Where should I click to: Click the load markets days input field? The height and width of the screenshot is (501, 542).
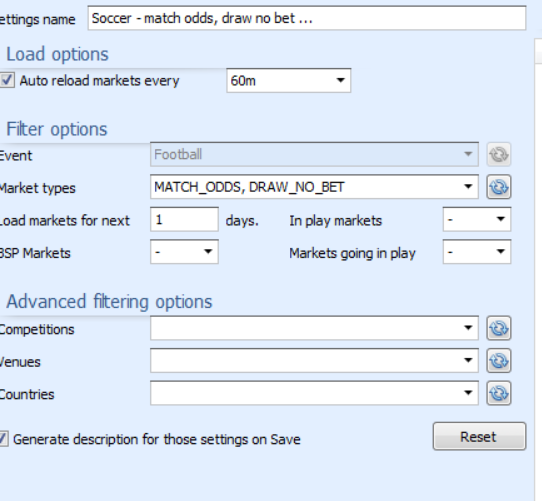[x=184, y=219]
